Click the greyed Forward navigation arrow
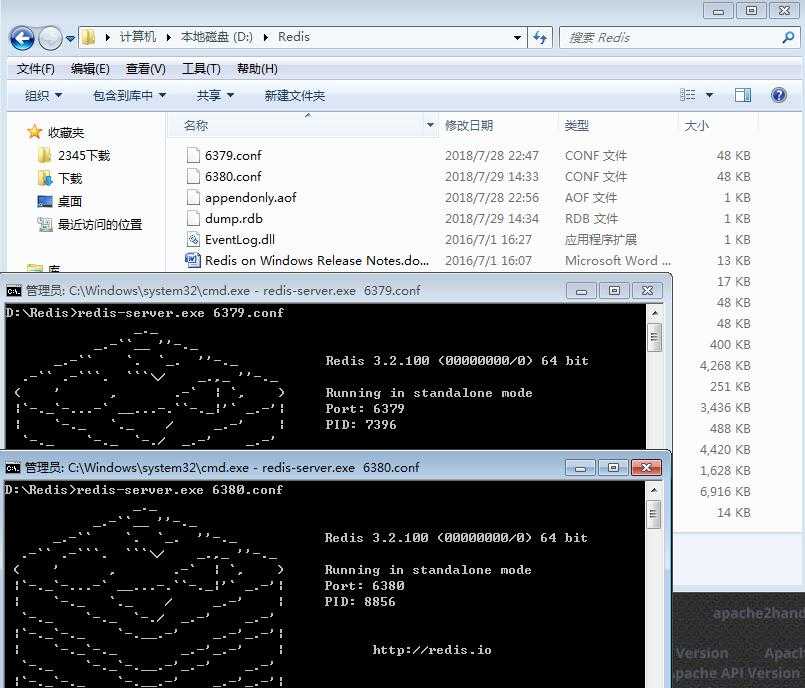This screenshot has height=688, width=805. 50,38
